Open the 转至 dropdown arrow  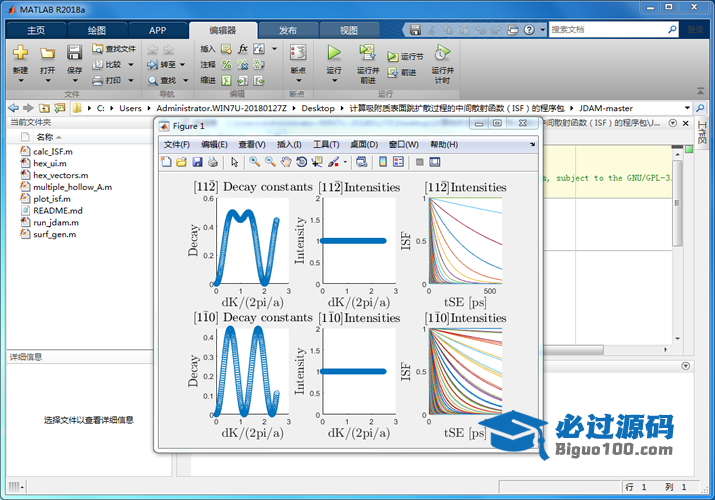tap(182, 65)
